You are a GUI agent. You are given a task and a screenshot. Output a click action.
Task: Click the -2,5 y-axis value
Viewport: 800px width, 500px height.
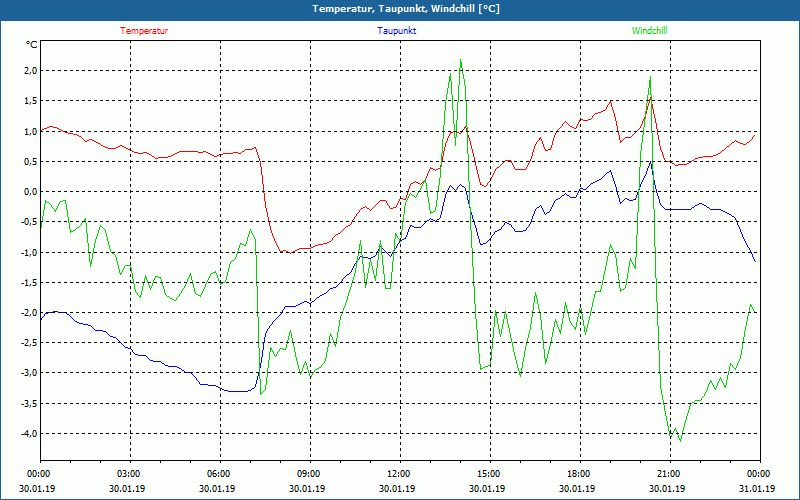pos(29,343)
